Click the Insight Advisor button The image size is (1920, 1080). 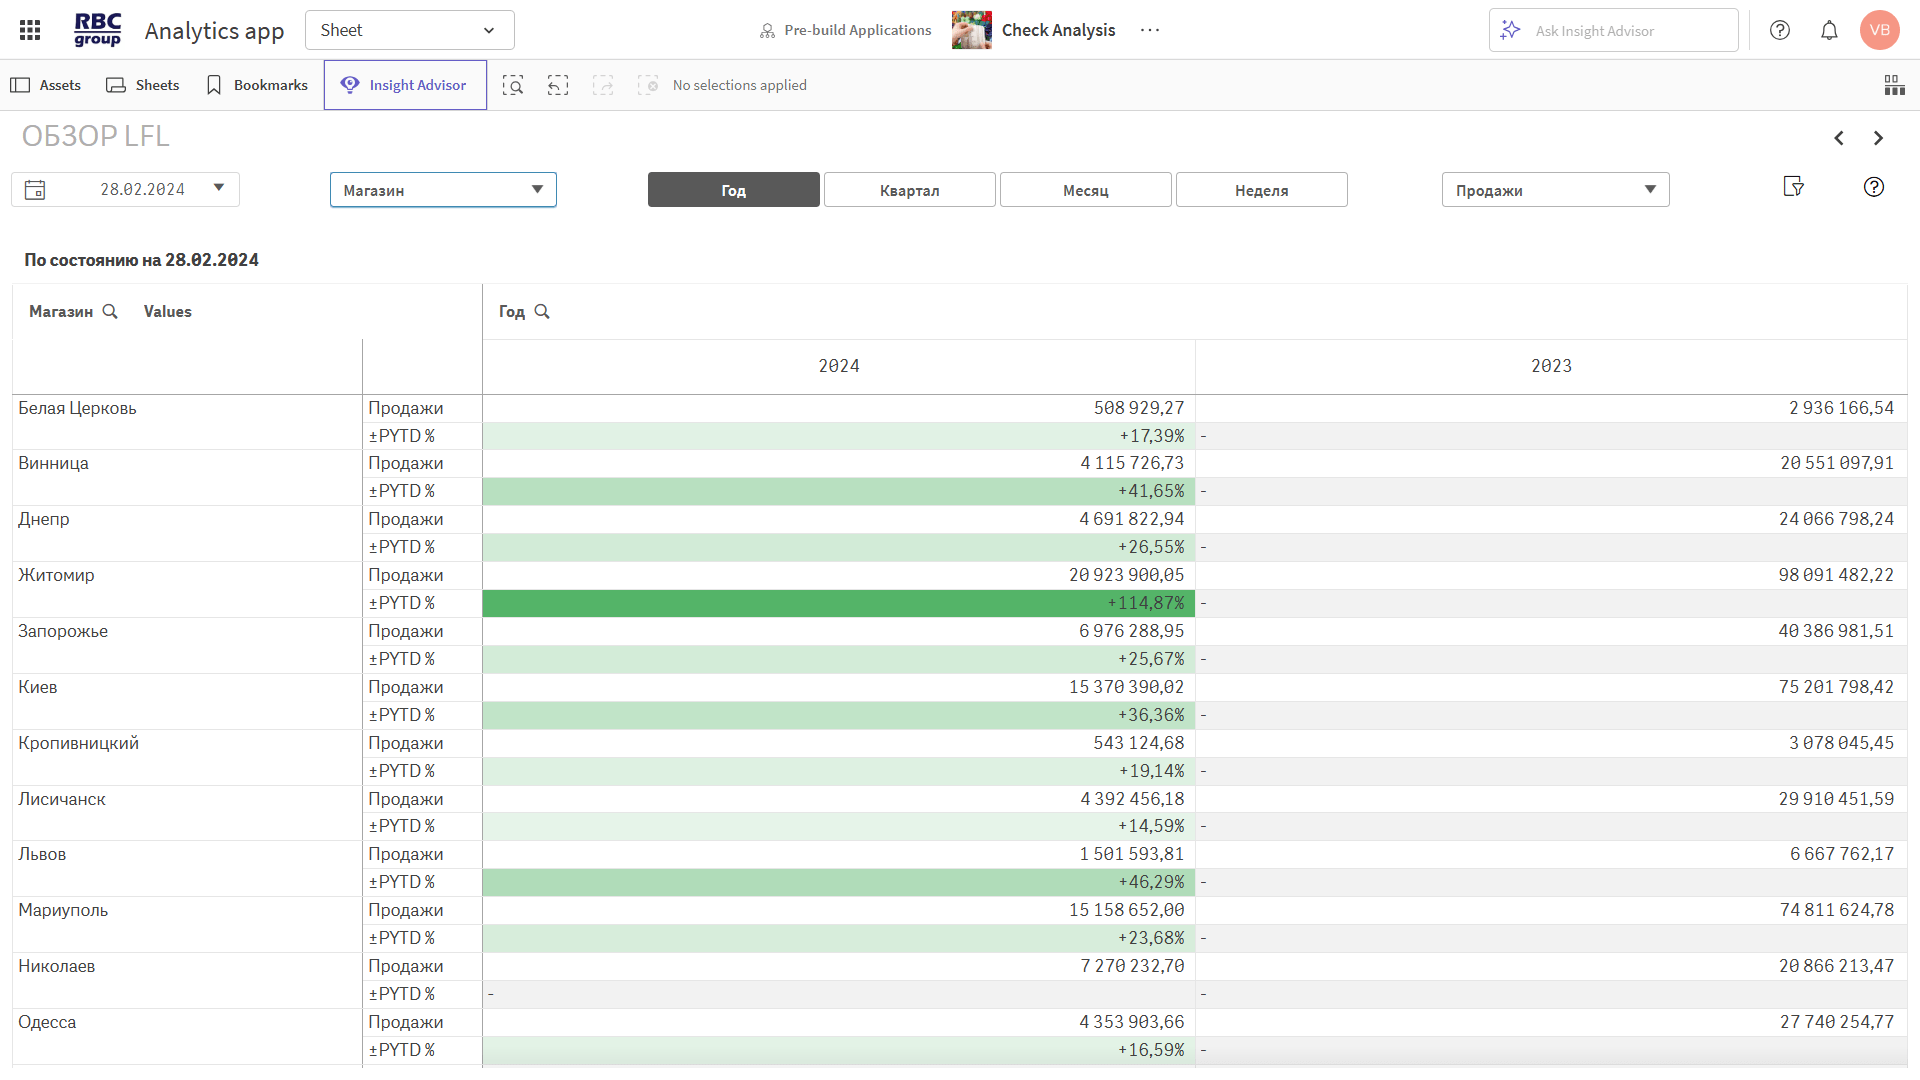pyautogui.click(x=405, y=85)
